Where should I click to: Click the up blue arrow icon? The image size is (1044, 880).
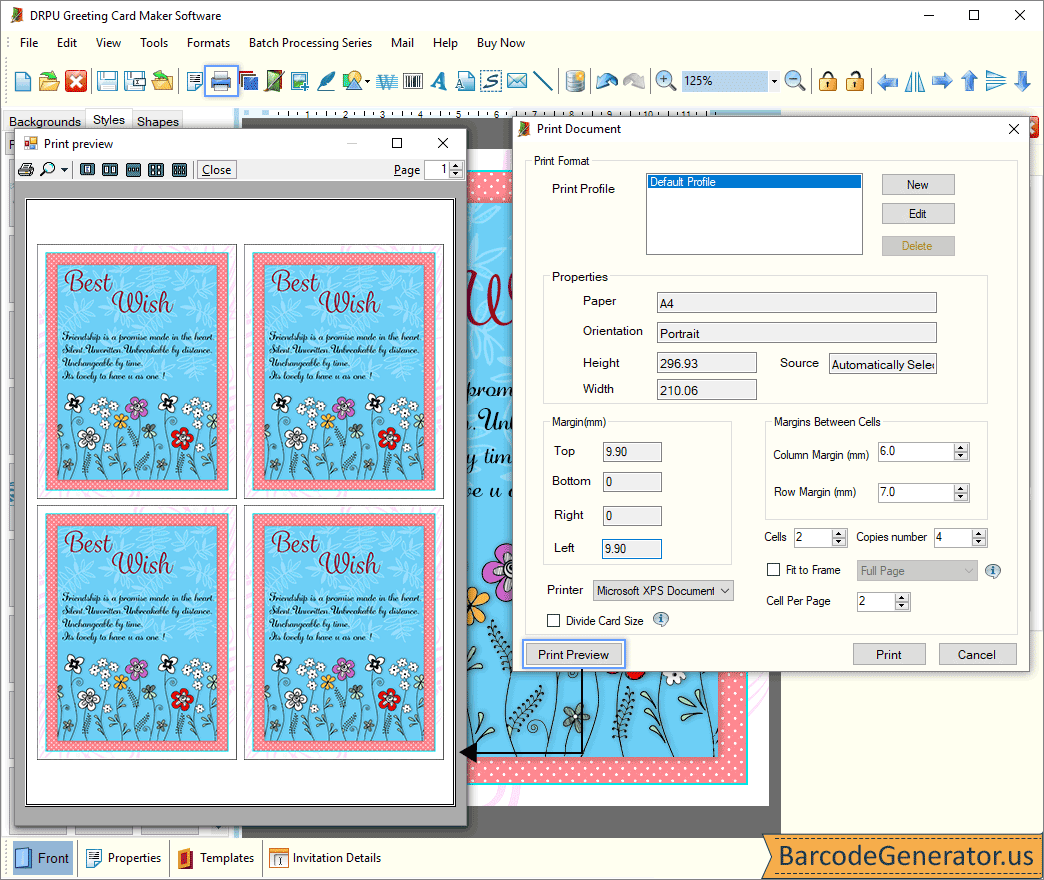click(969, 81)
